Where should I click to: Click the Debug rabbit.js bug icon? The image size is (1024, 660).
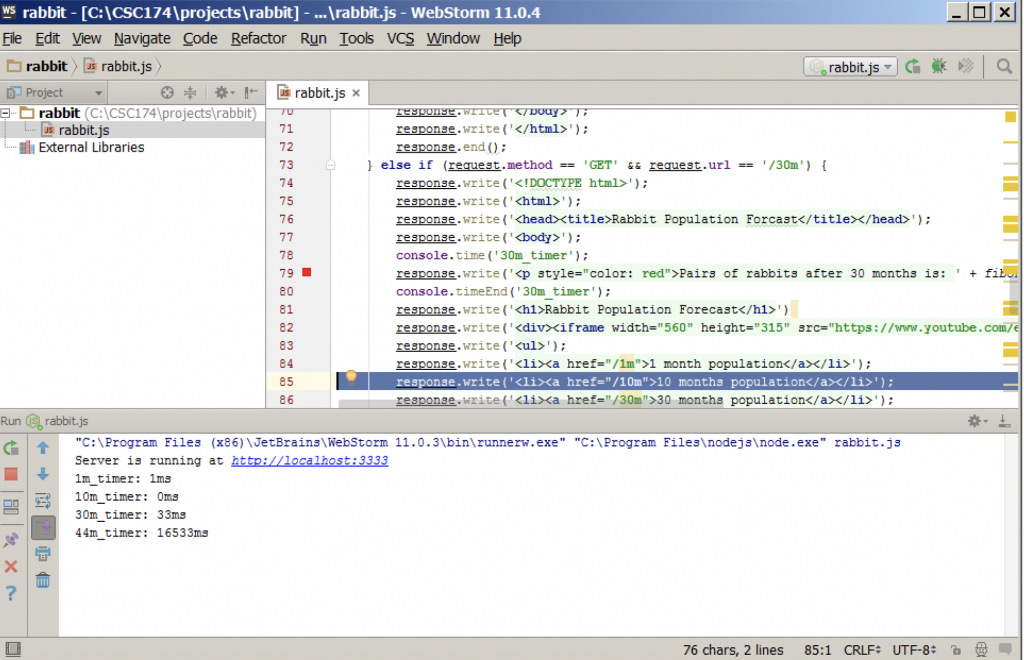(938, 66)
